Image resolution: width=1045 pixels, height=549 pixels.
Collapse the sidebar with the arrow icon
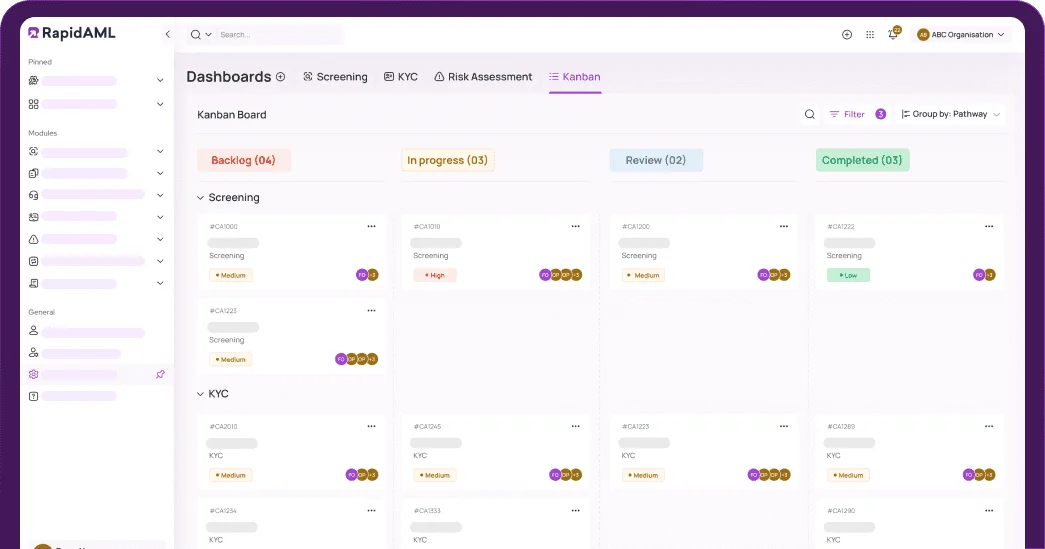click(167, 34)
